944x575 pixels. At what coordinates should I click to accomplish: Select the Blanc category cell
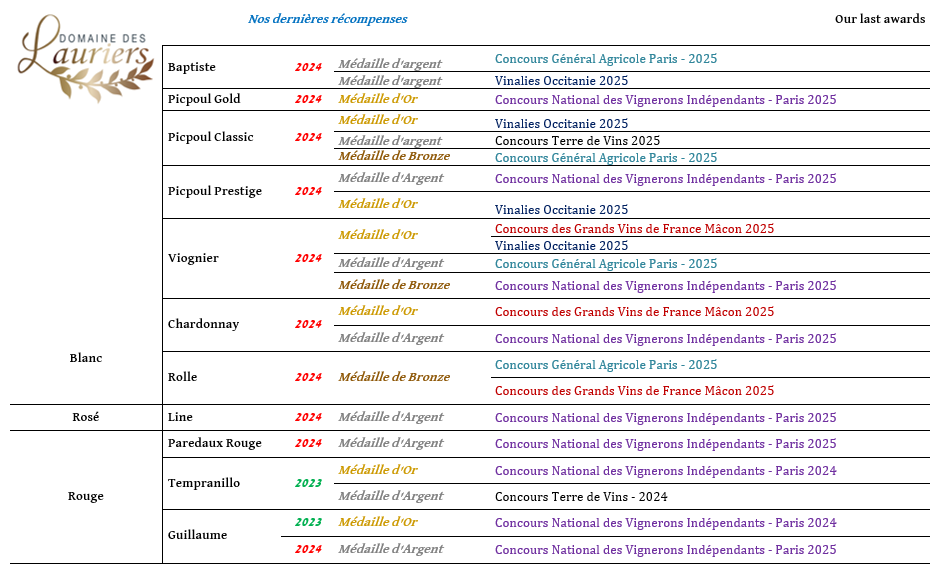tap(86, 358)
